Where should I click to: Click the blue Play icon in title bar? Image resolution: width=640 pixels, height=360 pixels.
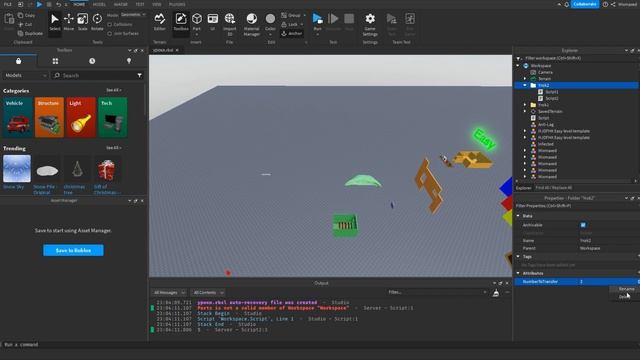39,4
